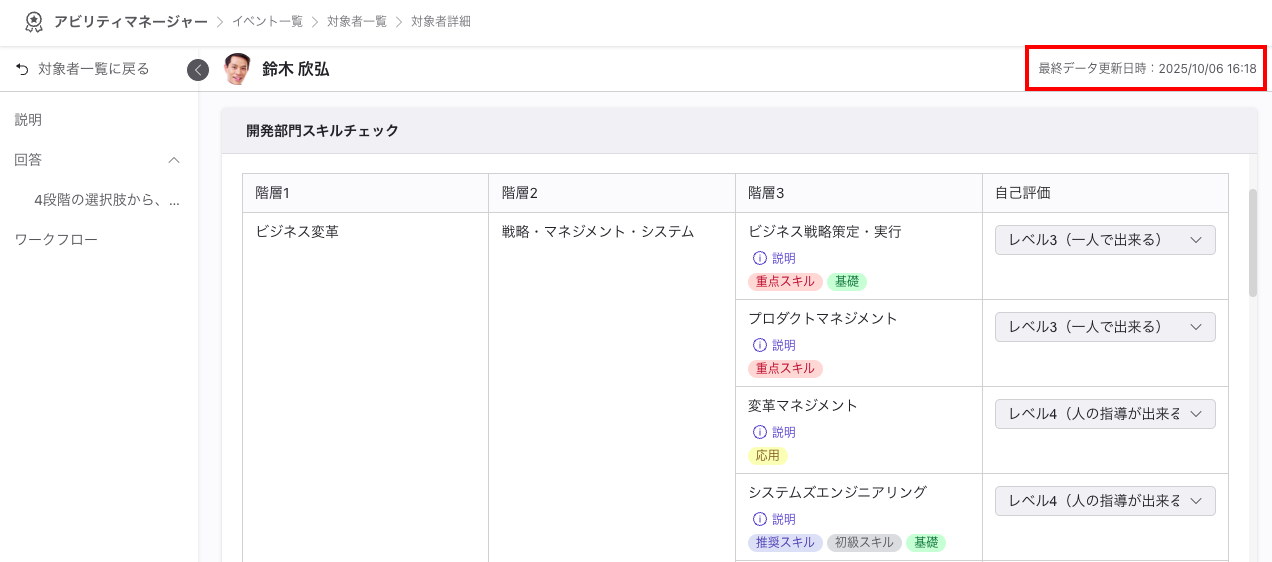Go to イベント一覧 breadcrumb
This screenshot has width=1272, height=562.
pos(267,21)
